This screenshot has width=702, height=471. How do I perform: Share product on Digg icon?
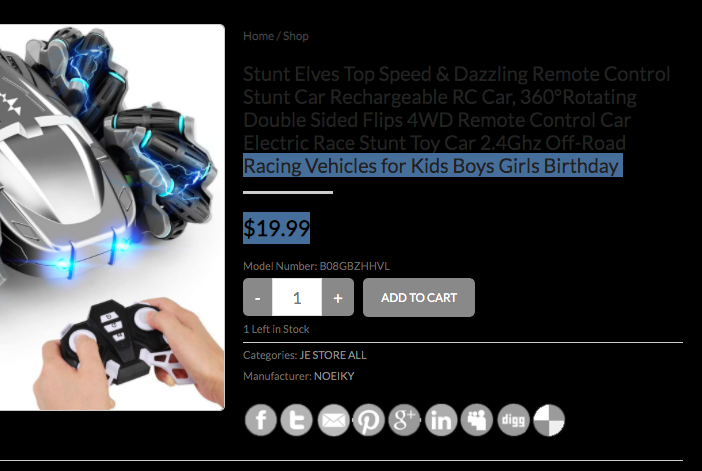[513, 420]
